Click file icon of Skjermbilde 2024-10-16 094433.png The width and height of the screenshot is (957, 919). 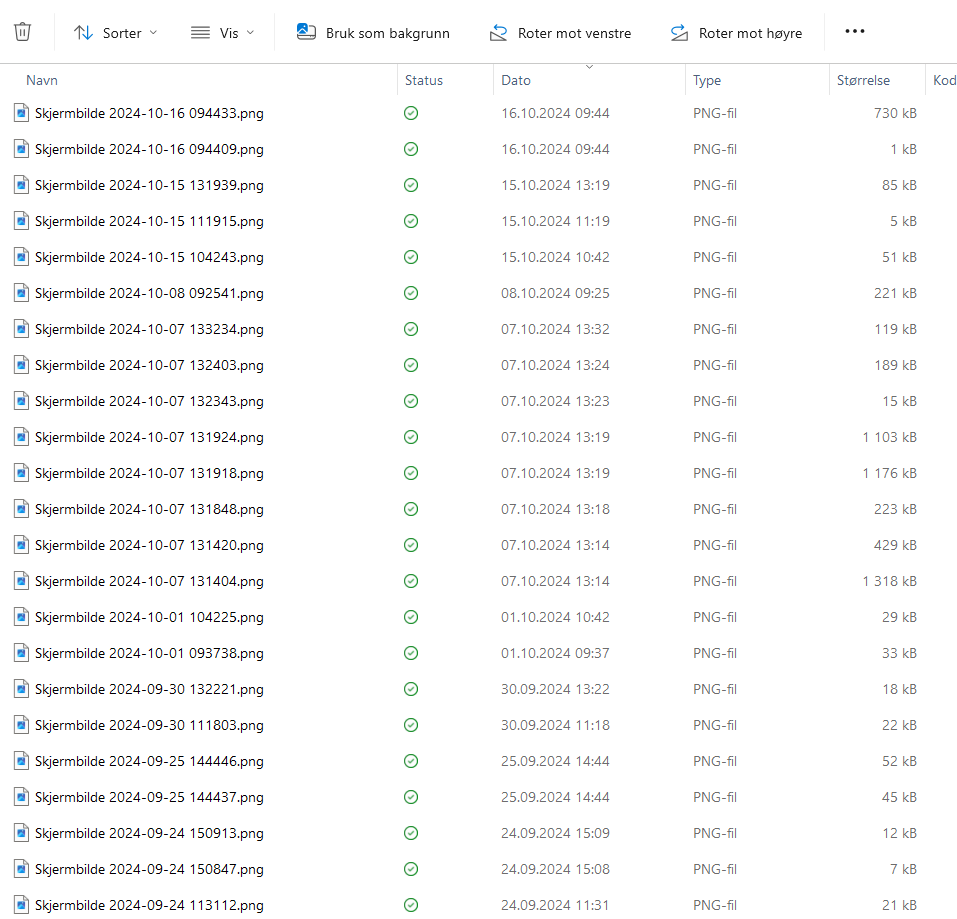[x=22, y=113]
